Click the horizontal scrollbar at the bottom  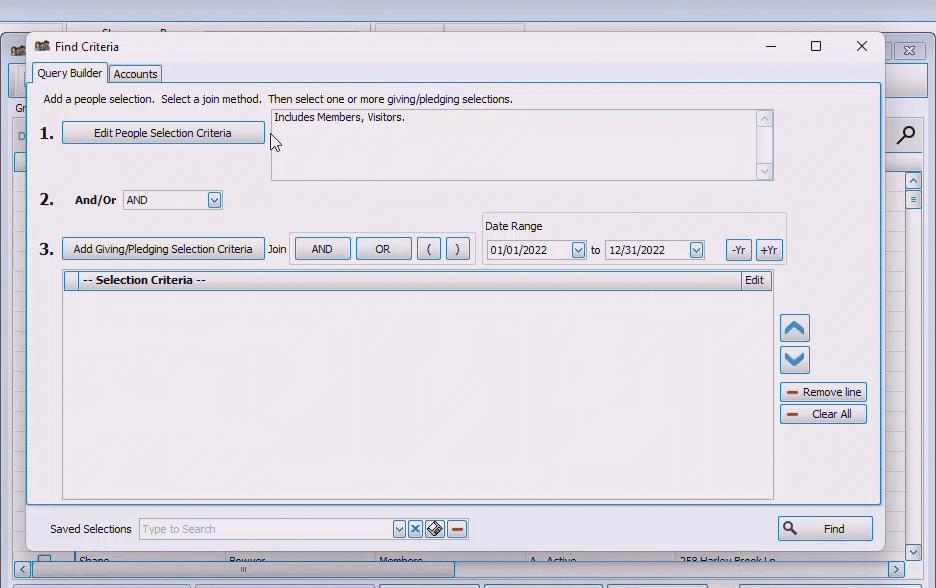[x=243, y=569]
